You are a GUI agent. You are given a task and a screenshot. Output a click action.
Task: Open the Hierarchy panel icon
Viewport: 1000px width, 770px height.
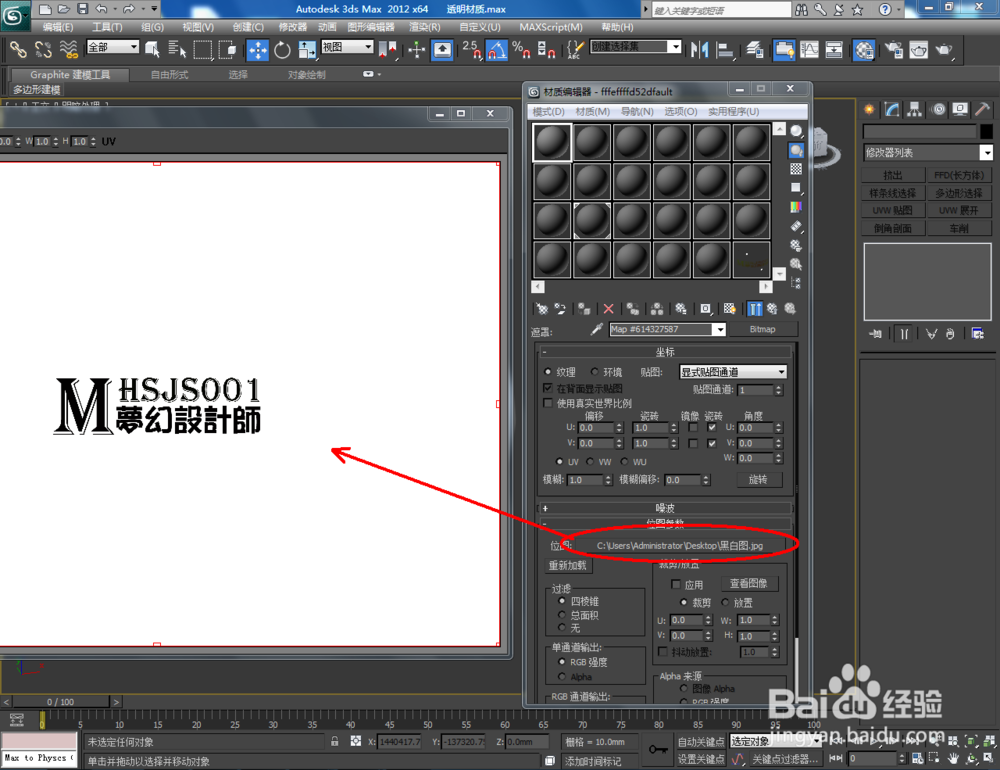click(x=915, y=110)
